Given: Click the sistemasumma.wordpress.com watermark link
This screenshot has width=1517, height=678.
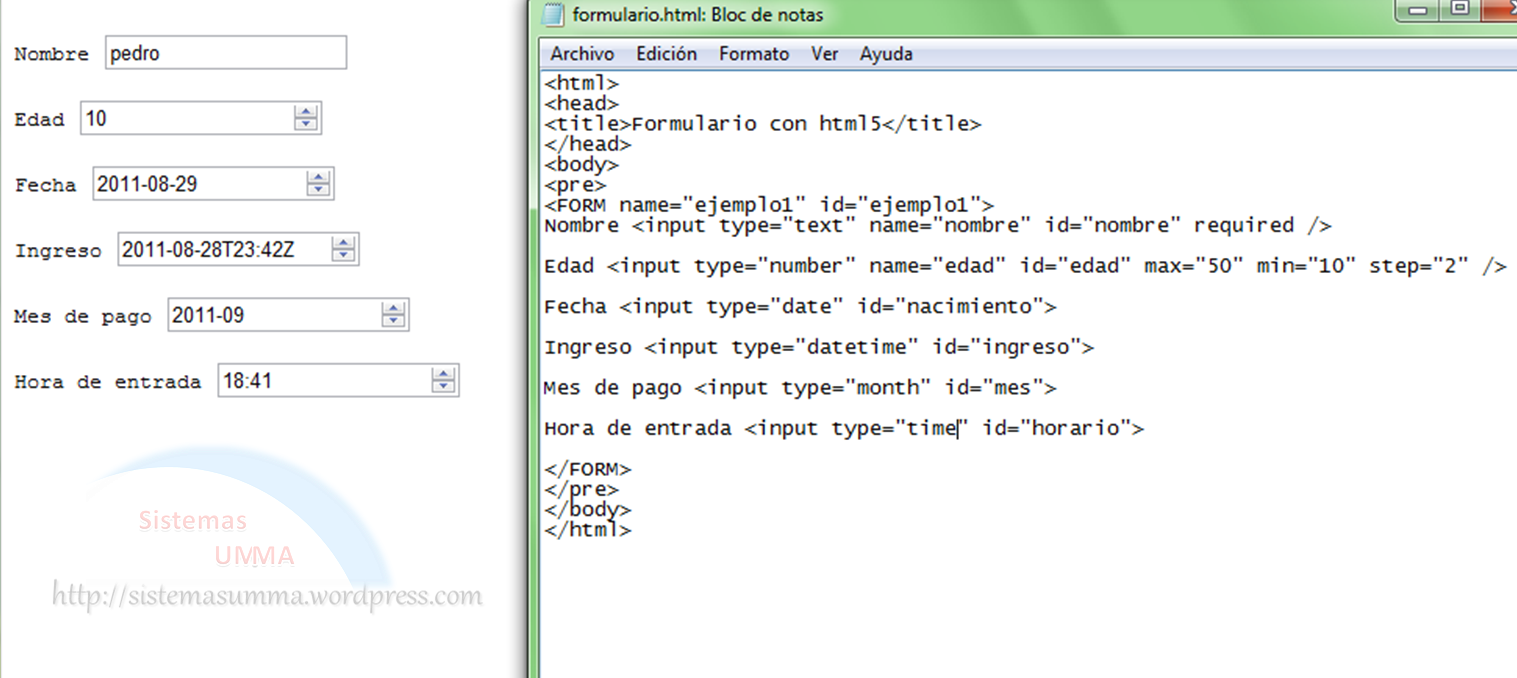Looking at the screenshot, I should [267, 597].
